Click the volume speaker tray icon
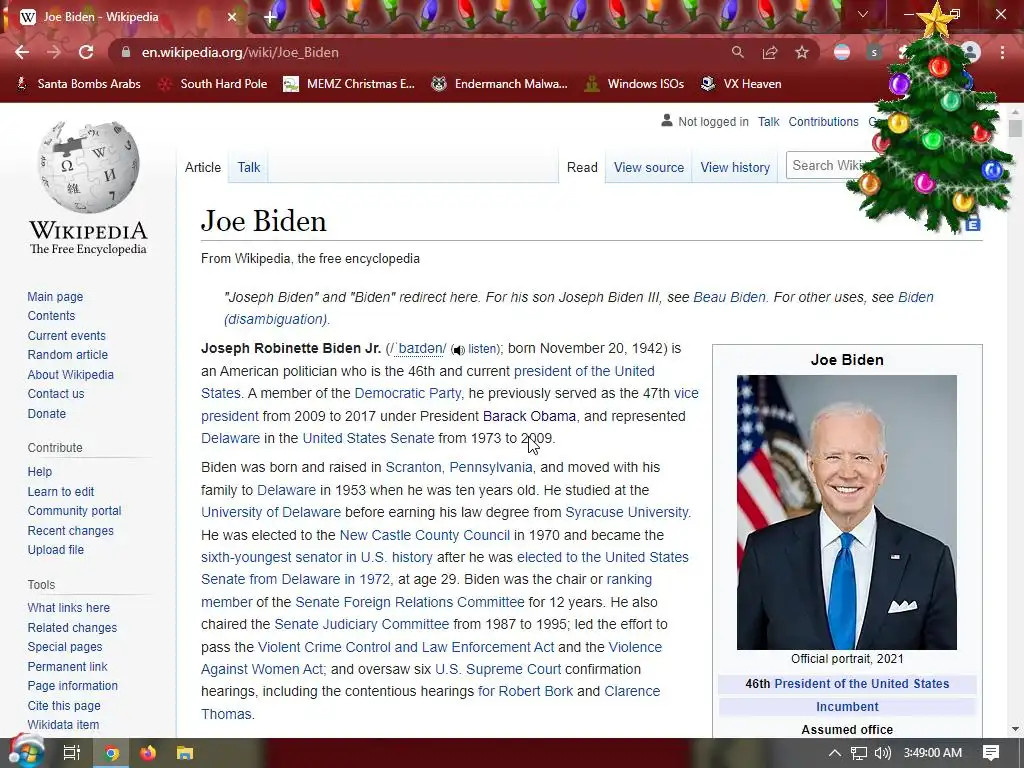 (883, 753)
